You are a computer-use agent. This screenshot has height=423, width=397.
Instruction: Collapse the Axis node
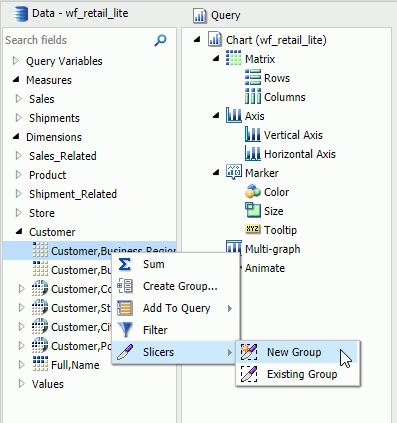tap(216, 116)
